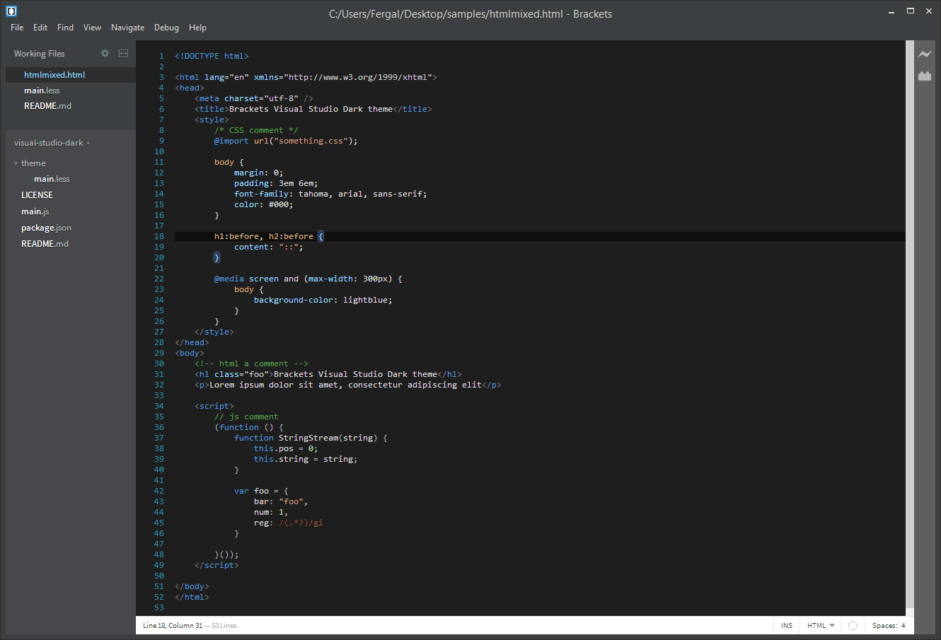
Task: Open the Working Files gear settings icon
Action: coord(104,53)
